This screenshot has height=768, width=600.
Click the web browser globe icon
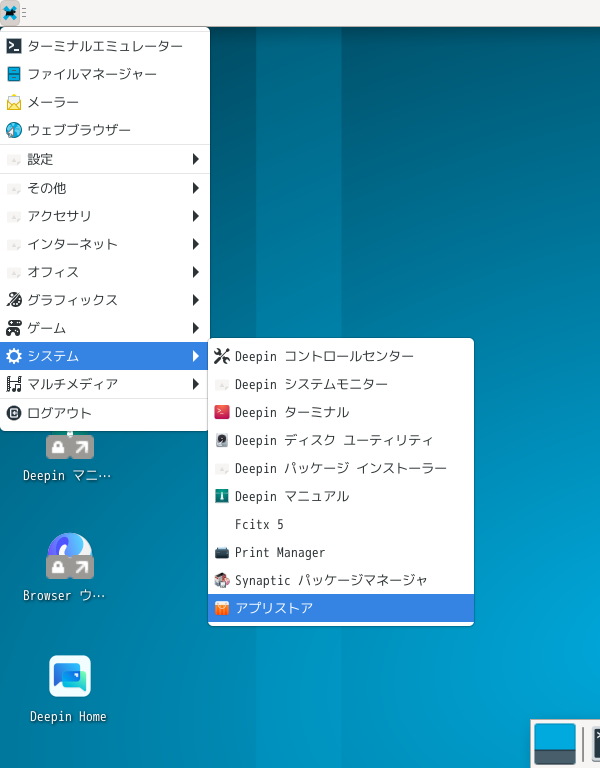(x=14, y=130)
